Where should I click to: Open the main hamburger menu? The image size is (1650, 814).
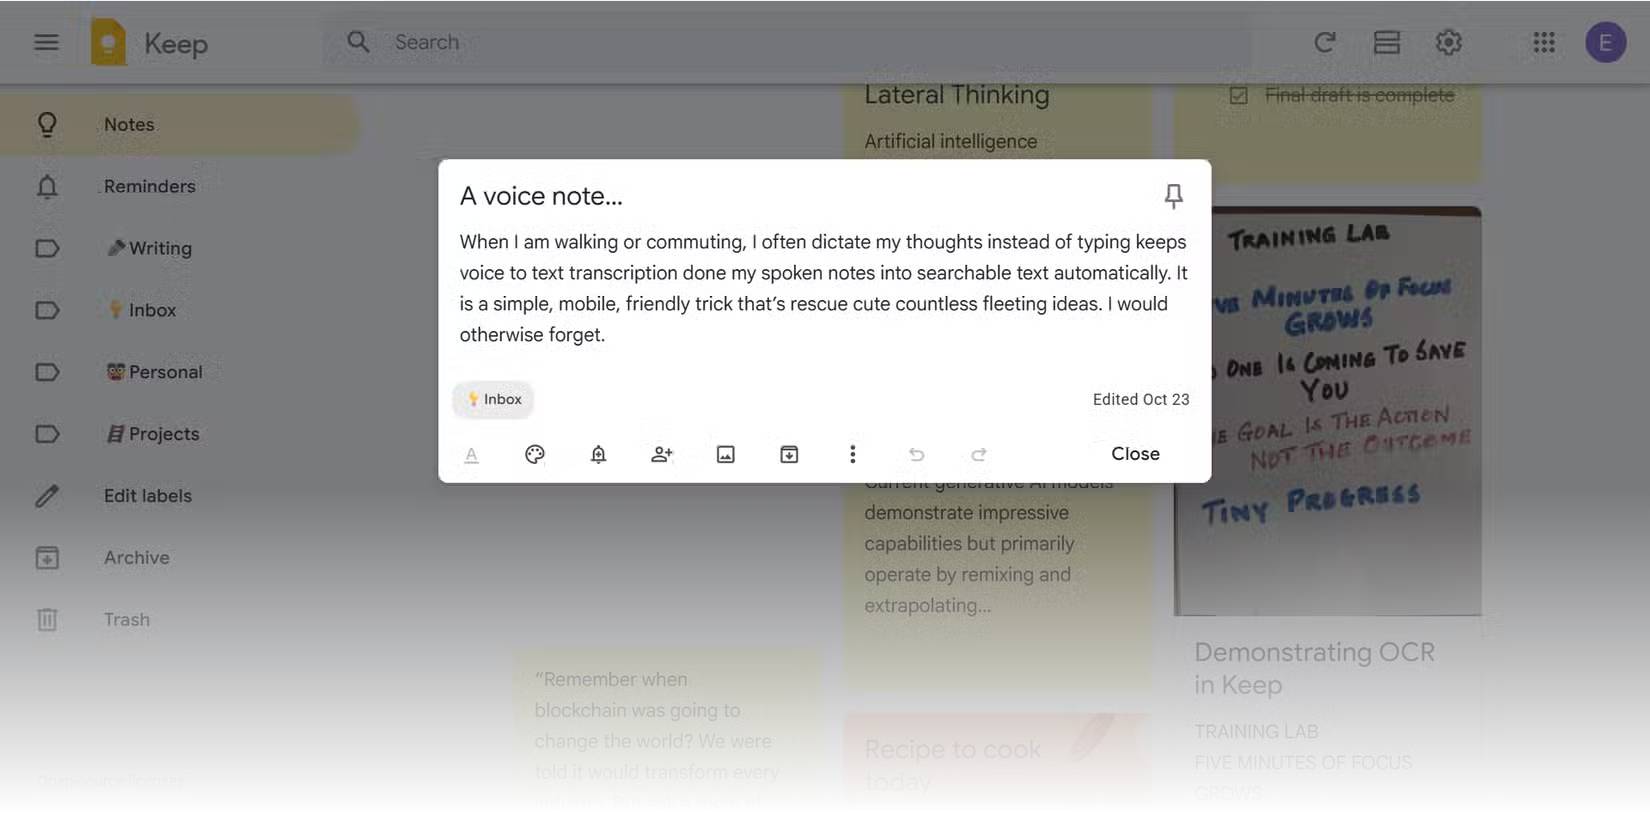click(x=46, y=42)
